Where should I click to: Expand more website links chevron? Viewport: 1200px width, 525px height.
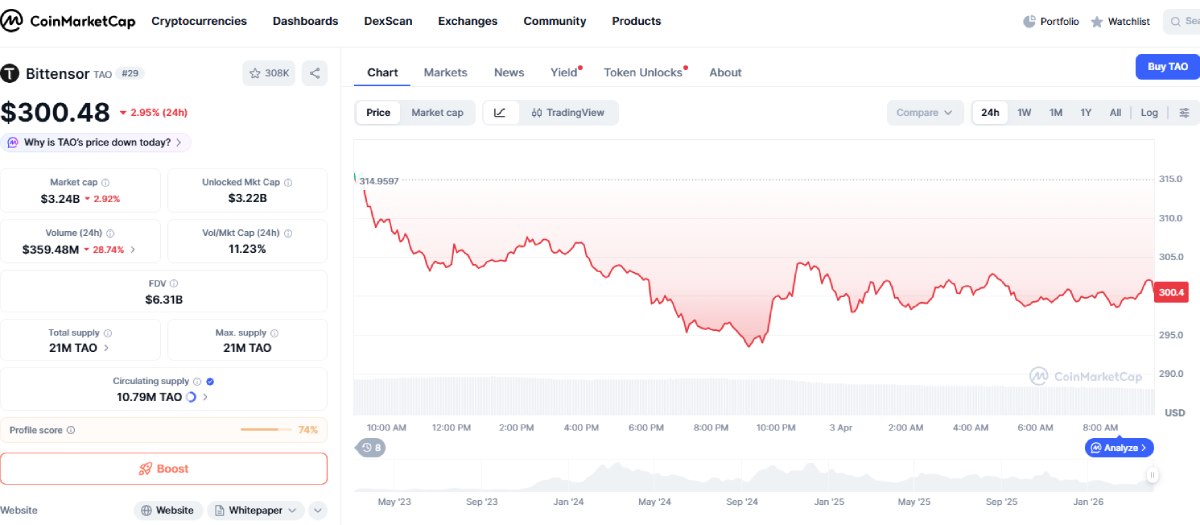click(x=318, y=510)
